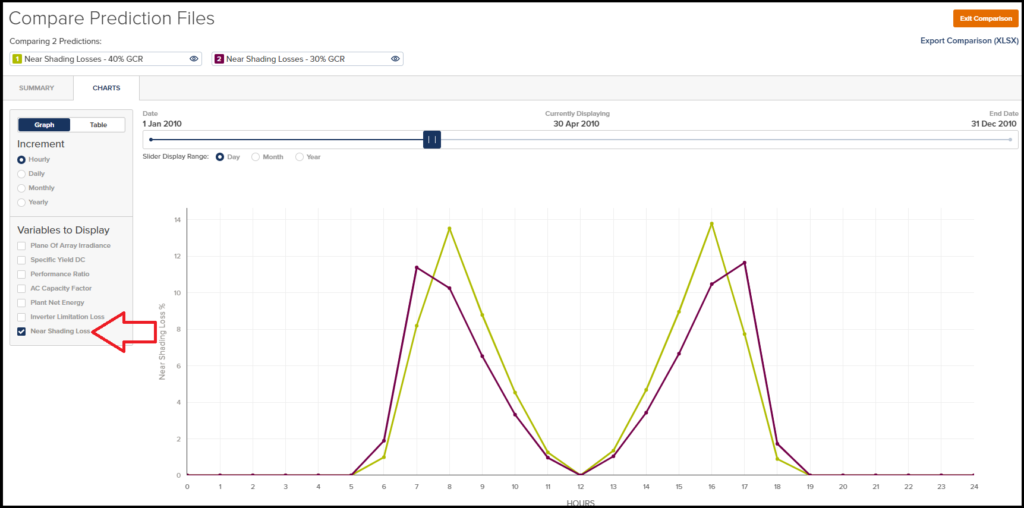Click end endpoint of date slider track
Viewport: 1024px width, 508px height.
pyautogui.click(x=1010, y=140)
